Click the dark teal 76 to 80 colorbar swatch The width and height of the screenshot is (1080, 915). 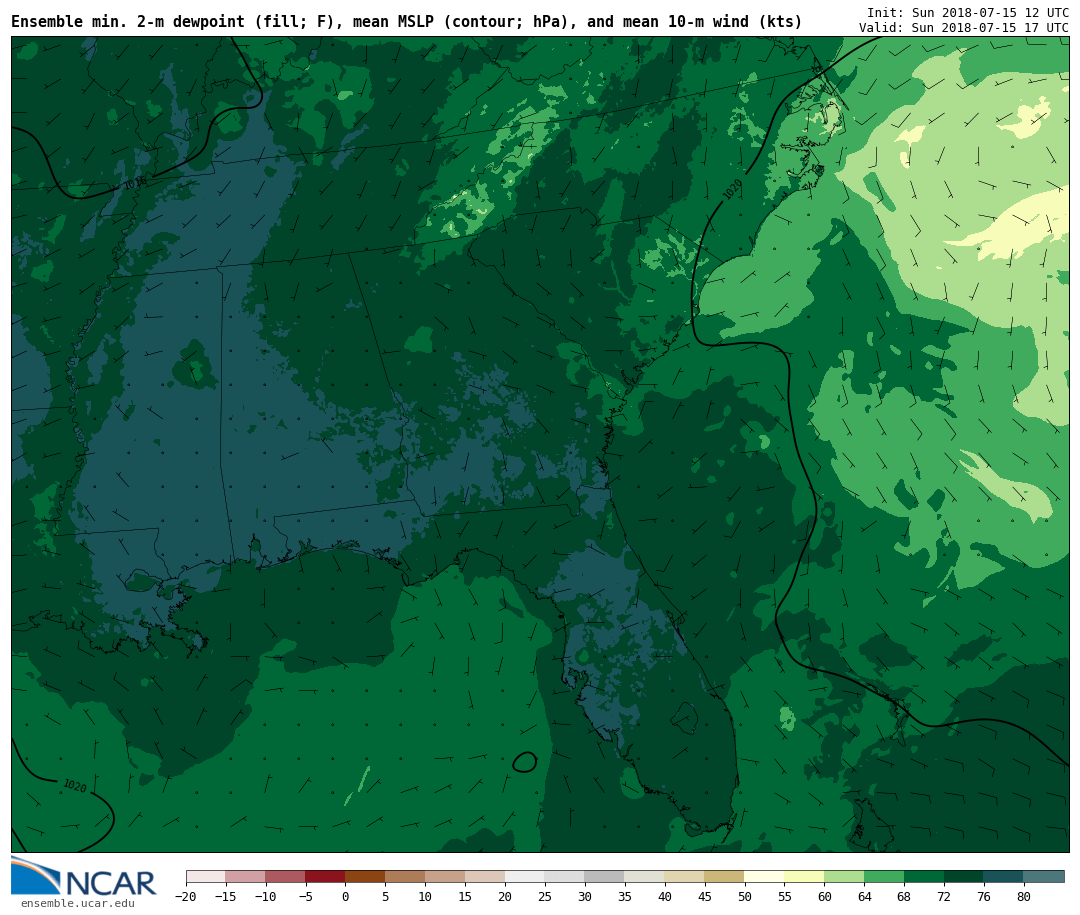tap(1004, 876)
